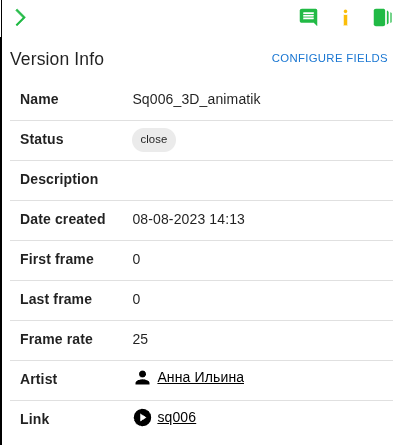
Task: Select the Date created value 08-08-2023 14:13
Action: pyautogui.click(x=188, y=219)
